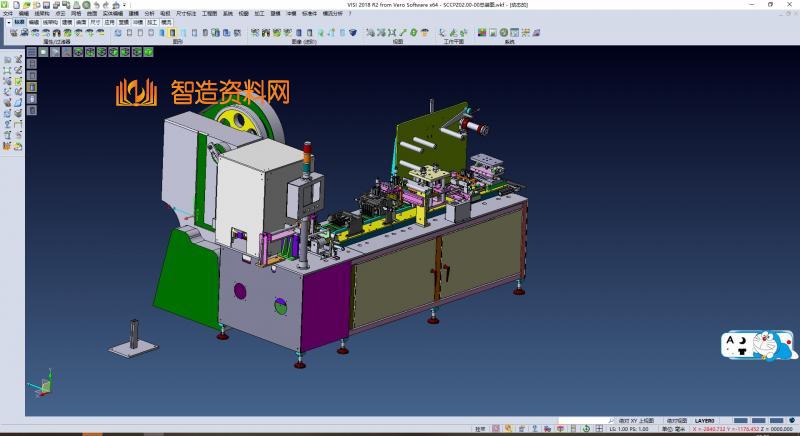The height and width of the screenshot is (436, 800).
Task: Switch to the 编辑 ribbon tab
Action: tap(35, 20)
